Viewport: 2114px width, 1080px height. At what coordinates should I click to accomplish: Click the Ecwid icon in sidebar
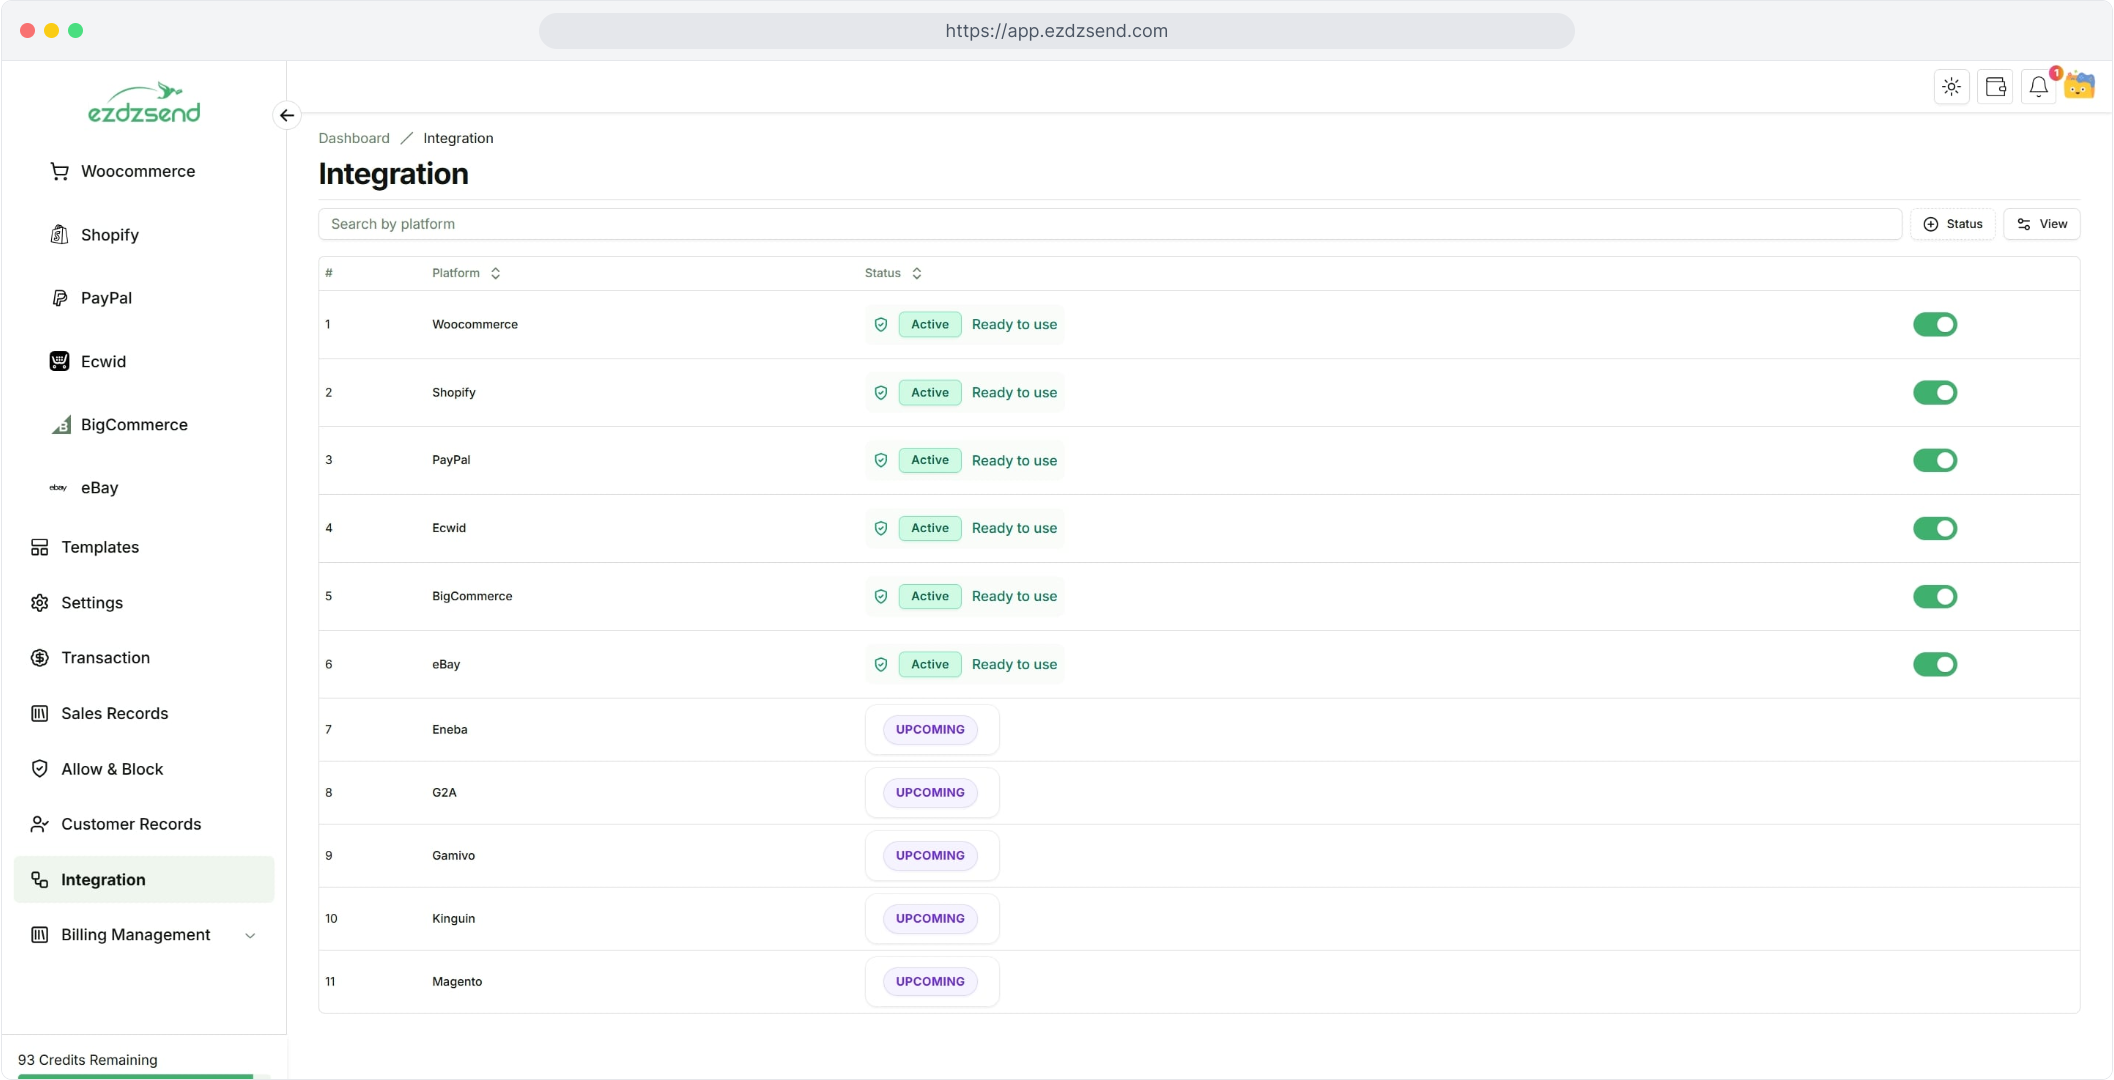coord(59,361)
